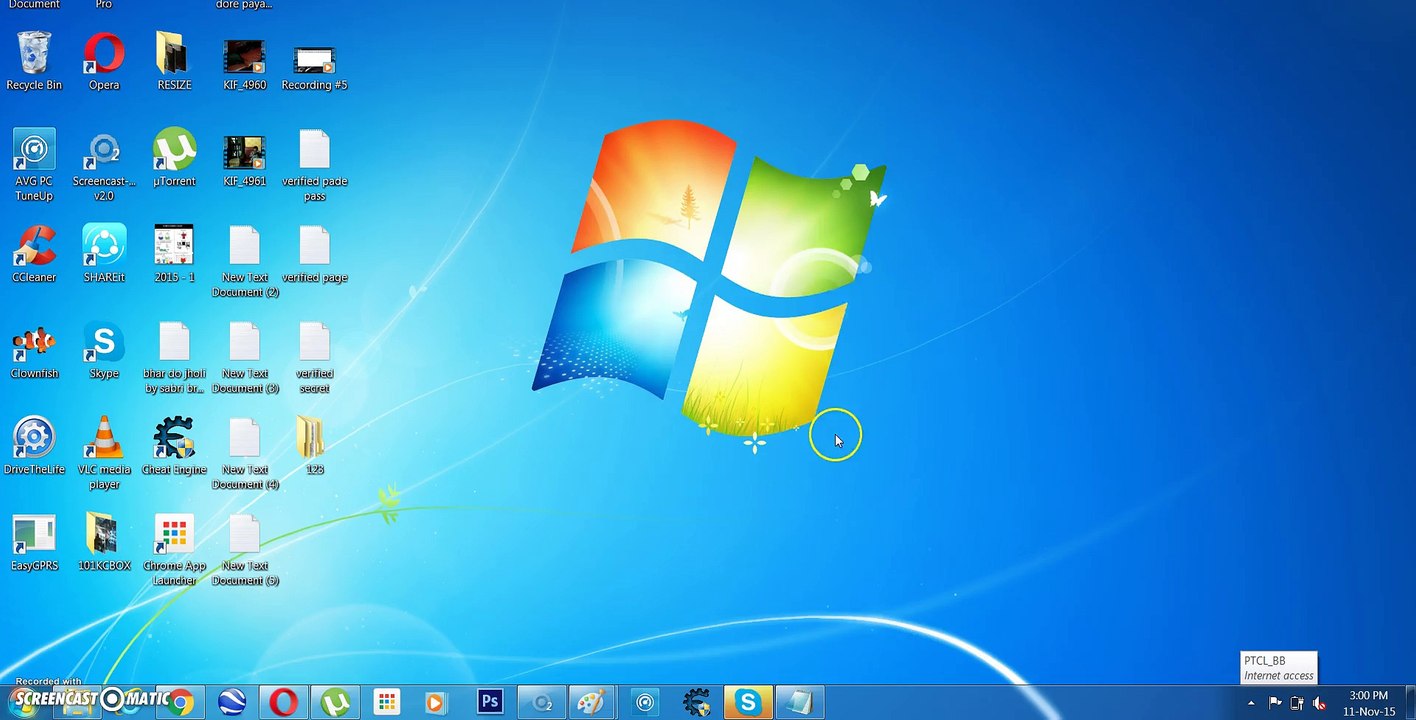Select the 101KCBOX folder on desktop

pos(104,541)
